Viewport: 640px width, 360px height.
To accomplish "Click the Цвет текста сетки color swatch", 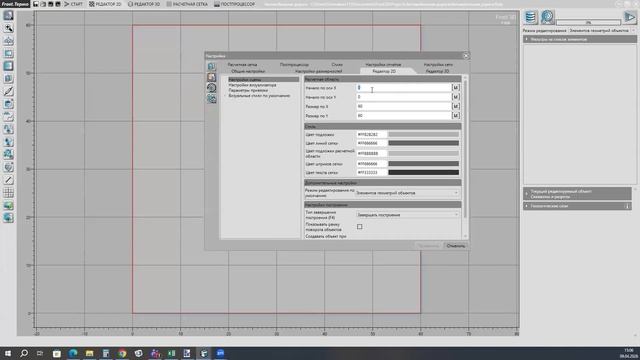I will (x=423, y=172).
